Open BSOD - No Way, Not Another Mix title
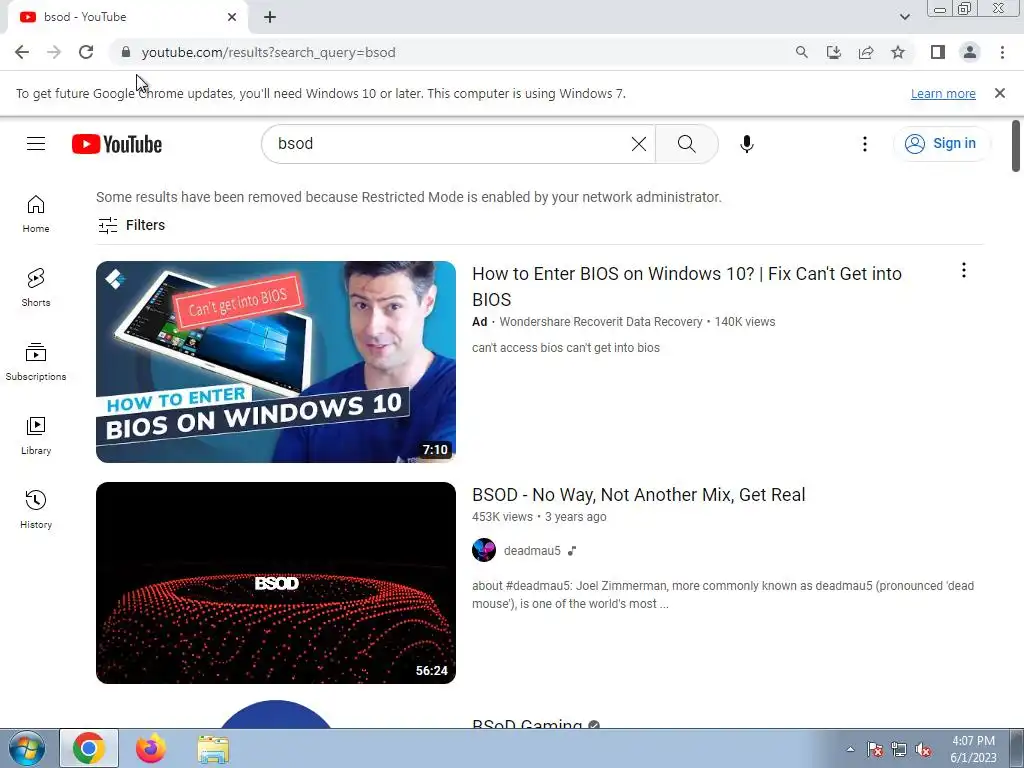The height and width of the screenshot is (768, 1024). click(639, 495)
